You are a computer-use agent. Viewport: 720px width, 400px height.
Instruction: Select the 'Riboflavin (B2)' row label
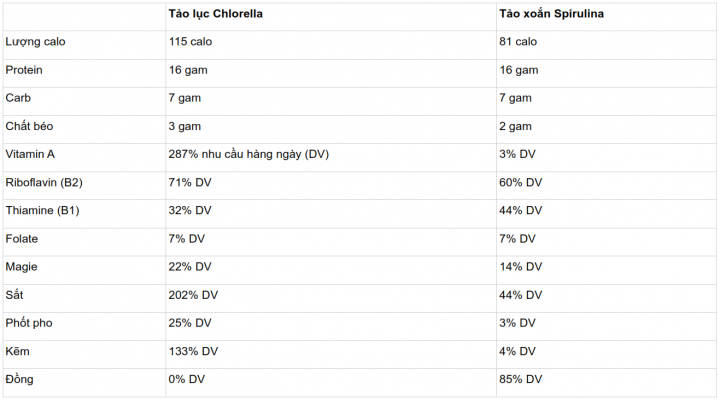click(x=45, y=183)
